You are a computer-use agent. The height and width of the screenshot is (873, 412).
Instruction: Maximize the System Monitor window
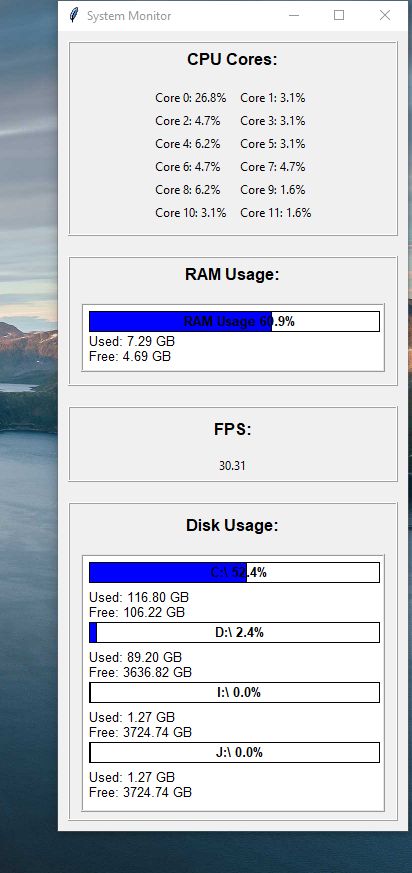(x=339, y=16)
